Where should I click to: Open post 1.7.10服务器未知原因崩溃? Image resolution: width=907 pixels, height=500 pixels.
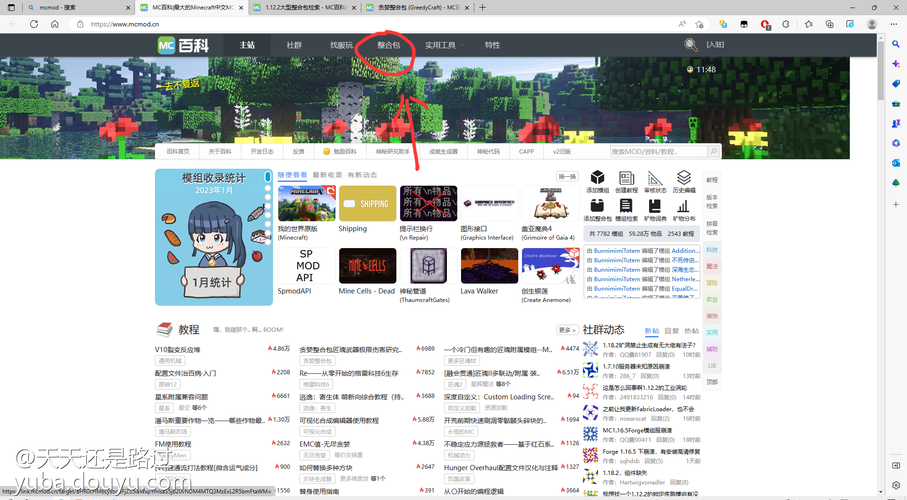[x=636, y=366]
